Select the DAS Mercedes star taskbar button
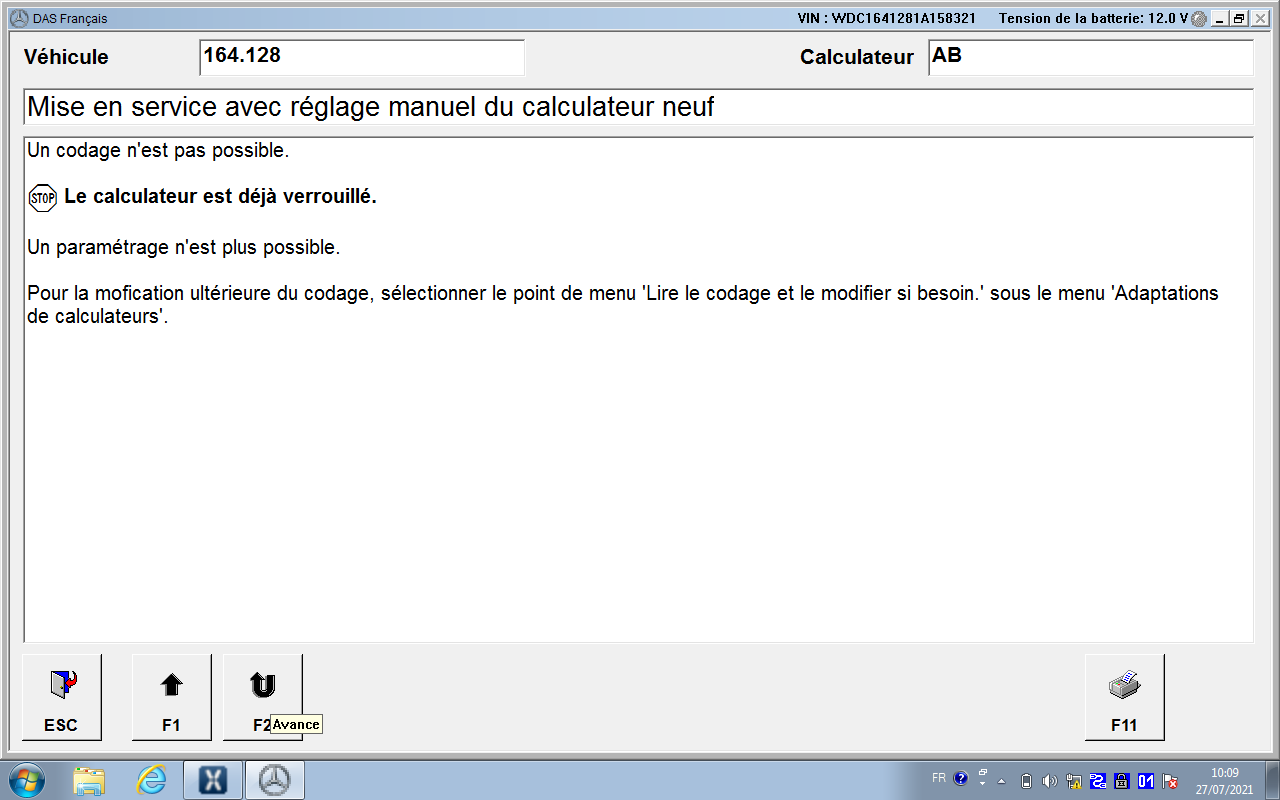 pyautogui.click(x=275, y=779)
